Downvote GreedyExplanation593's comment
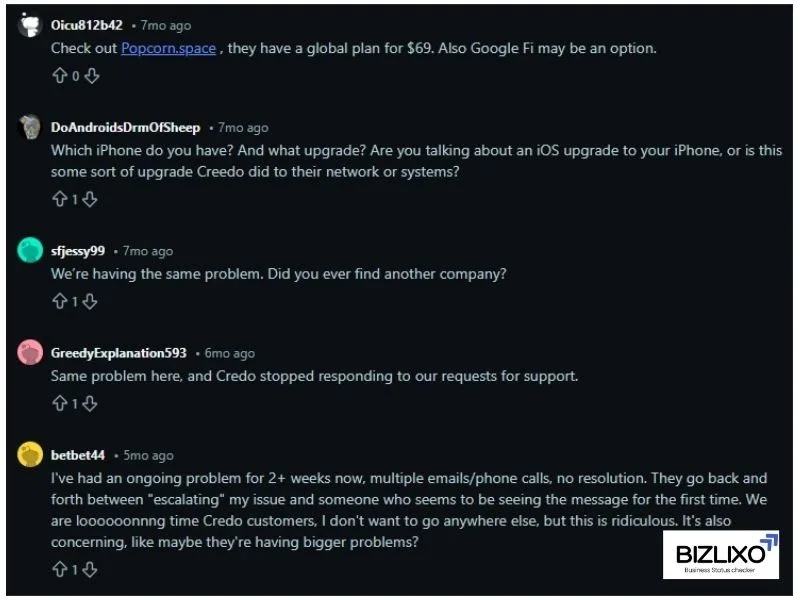 (89, 403)
